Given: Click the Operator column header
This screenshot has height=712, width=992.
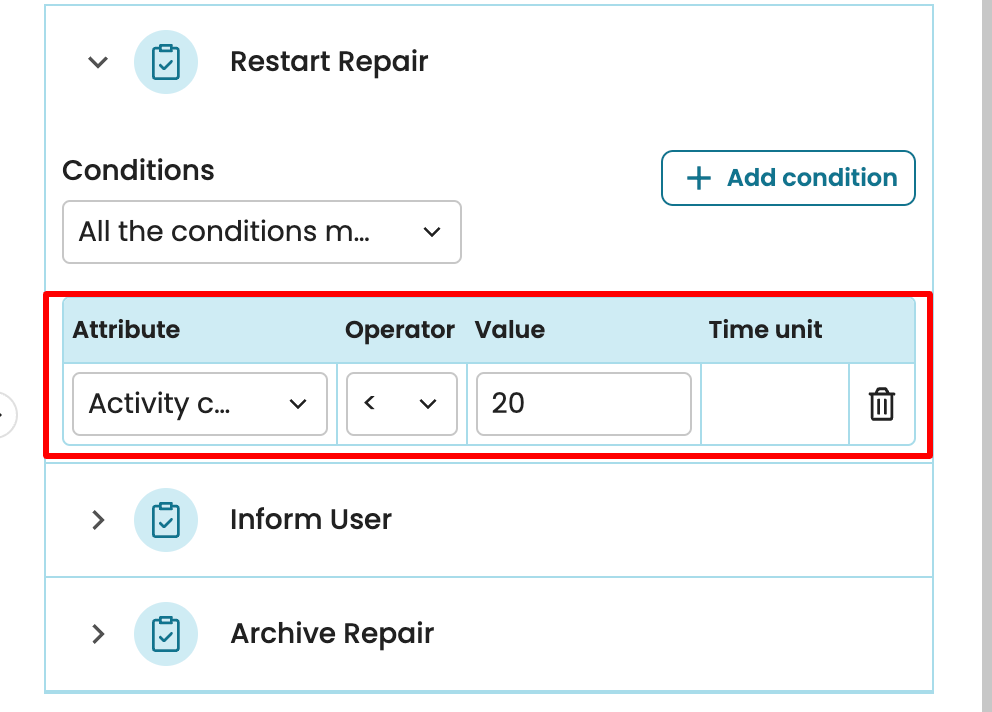Looking at the screenshot, I should tap(399, 330).
